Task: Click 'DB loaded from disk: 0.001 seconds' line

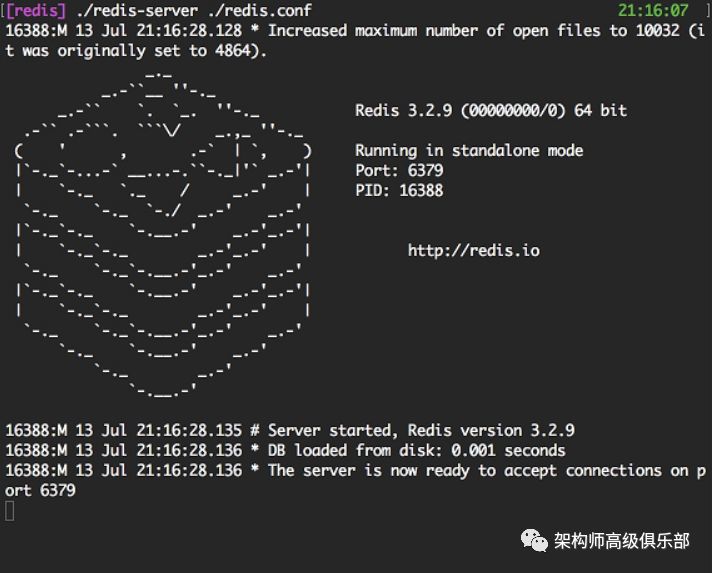Action: pyautogui.click(x=285, y=450)
